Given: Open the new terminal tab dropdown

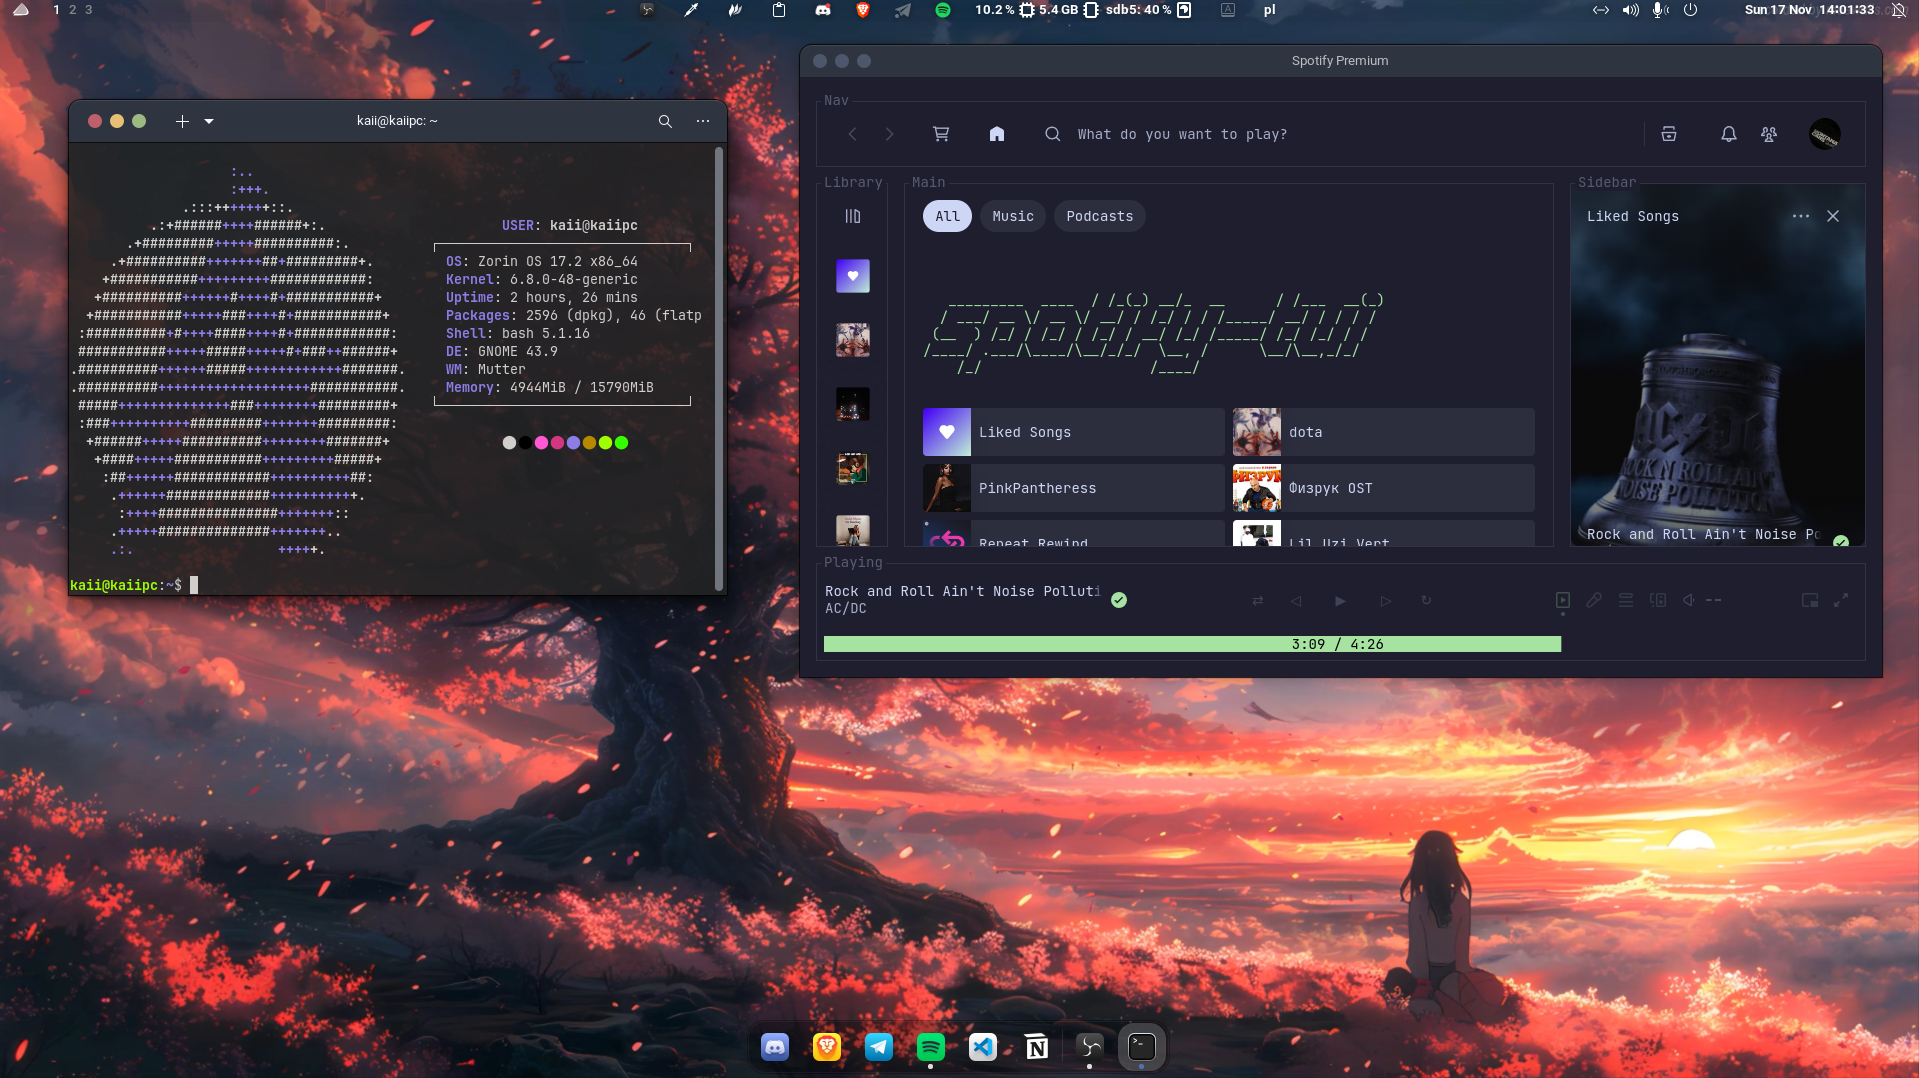Looking at the screenshot, I should 208,121.
